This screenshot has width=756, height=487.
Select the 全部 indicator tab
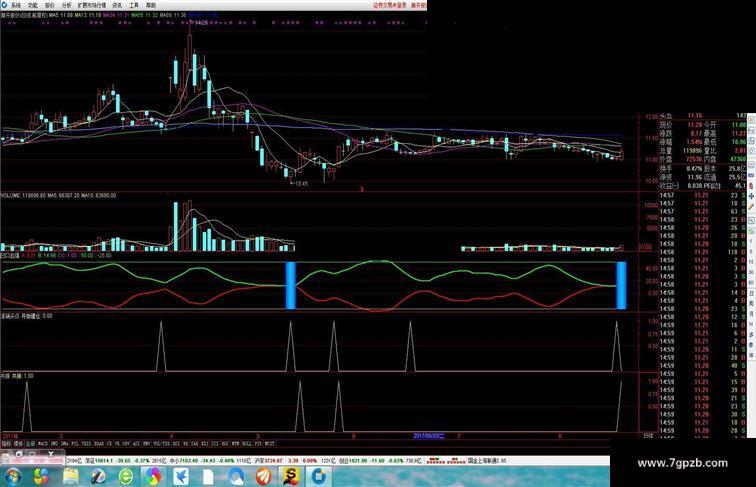(30, 443)
